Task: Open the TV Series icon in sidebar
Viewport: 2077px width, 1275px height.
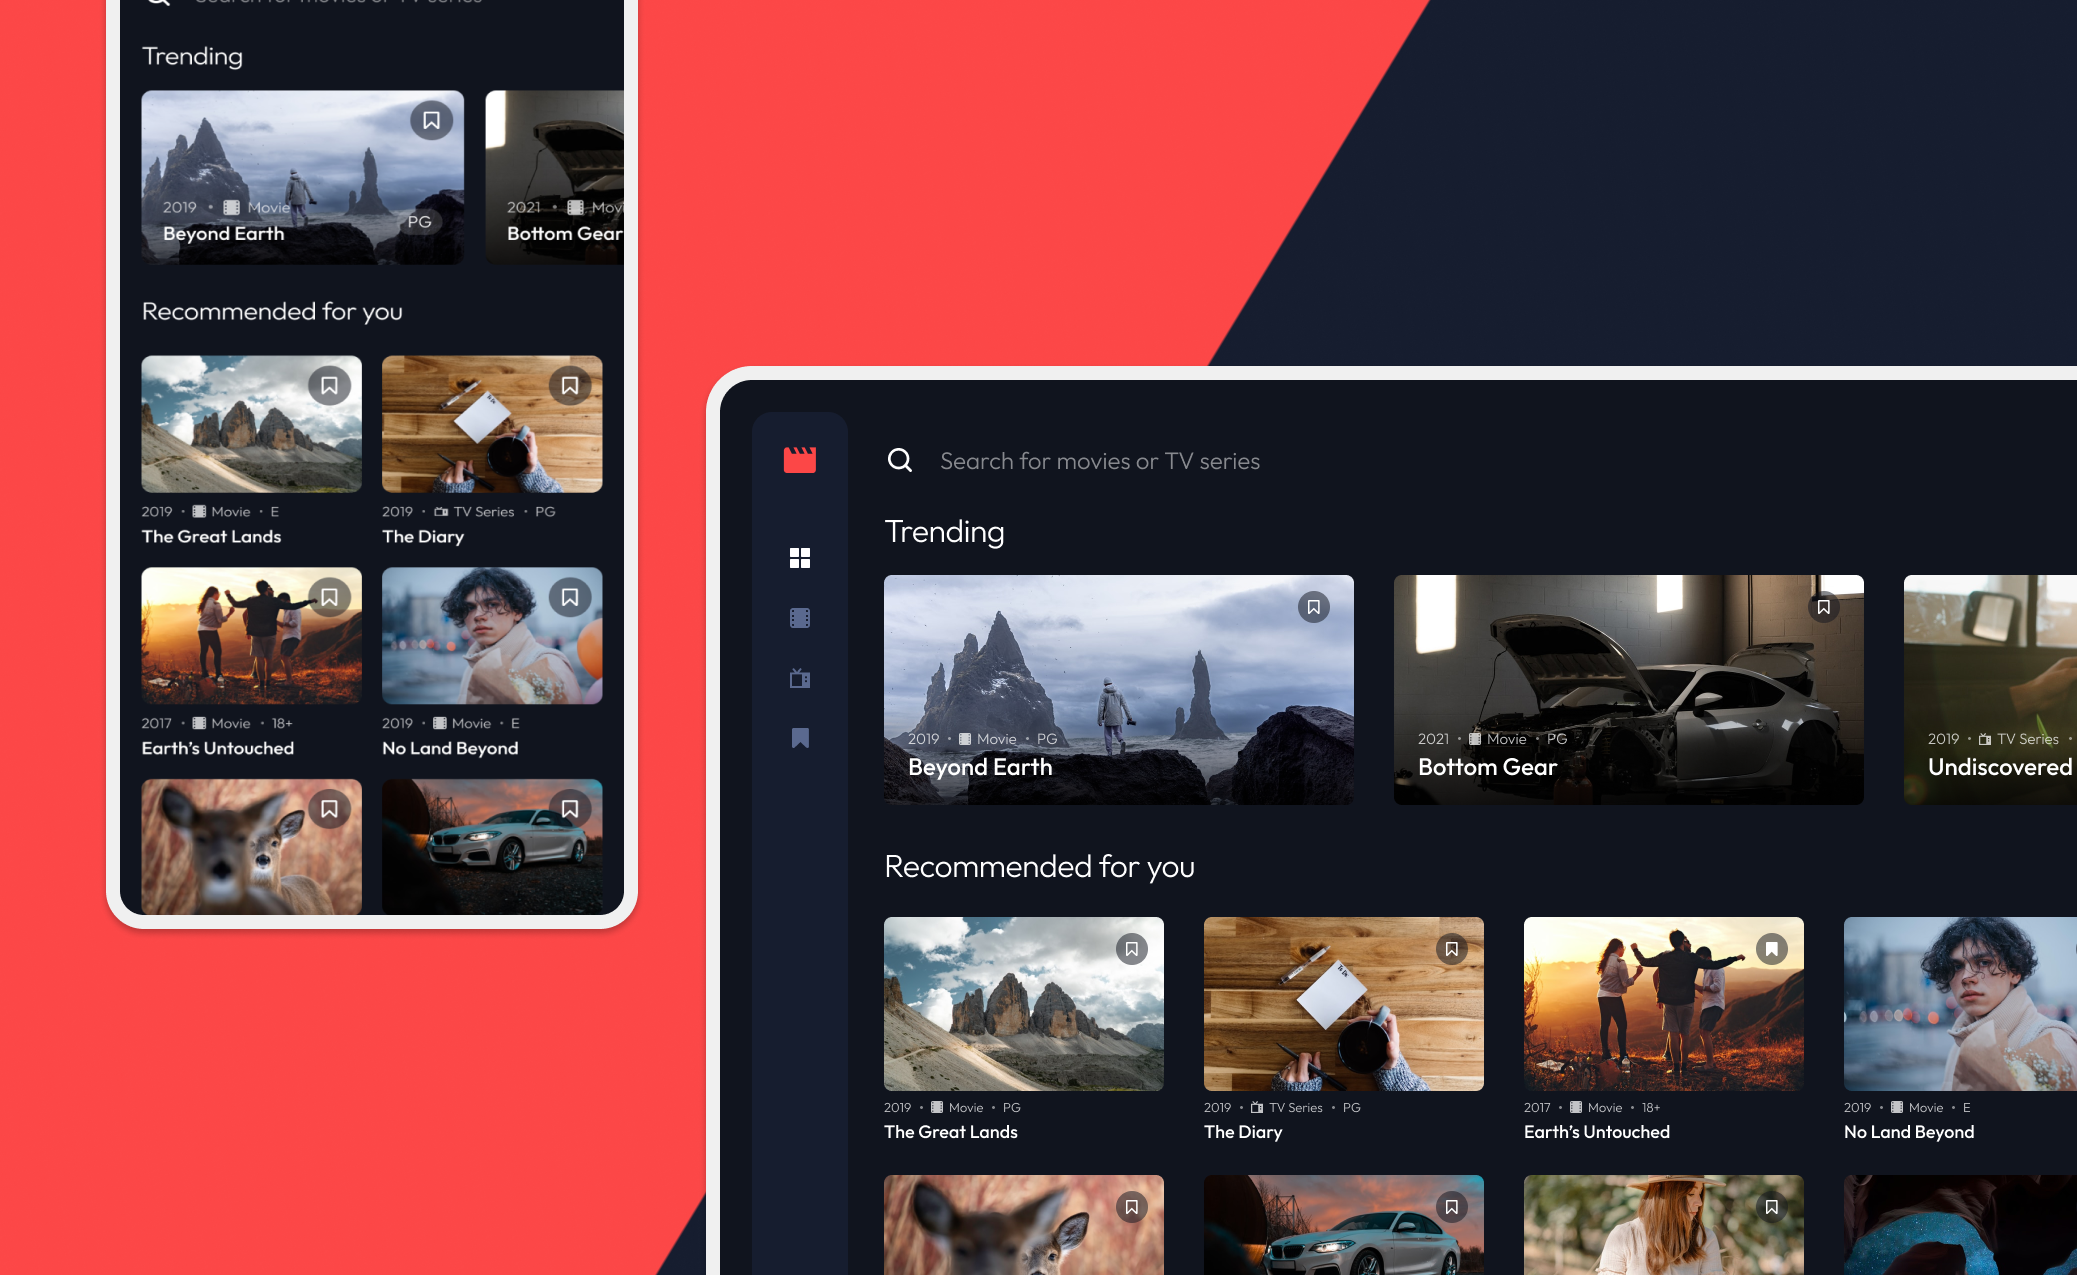Action: click(x=800, y=678)
